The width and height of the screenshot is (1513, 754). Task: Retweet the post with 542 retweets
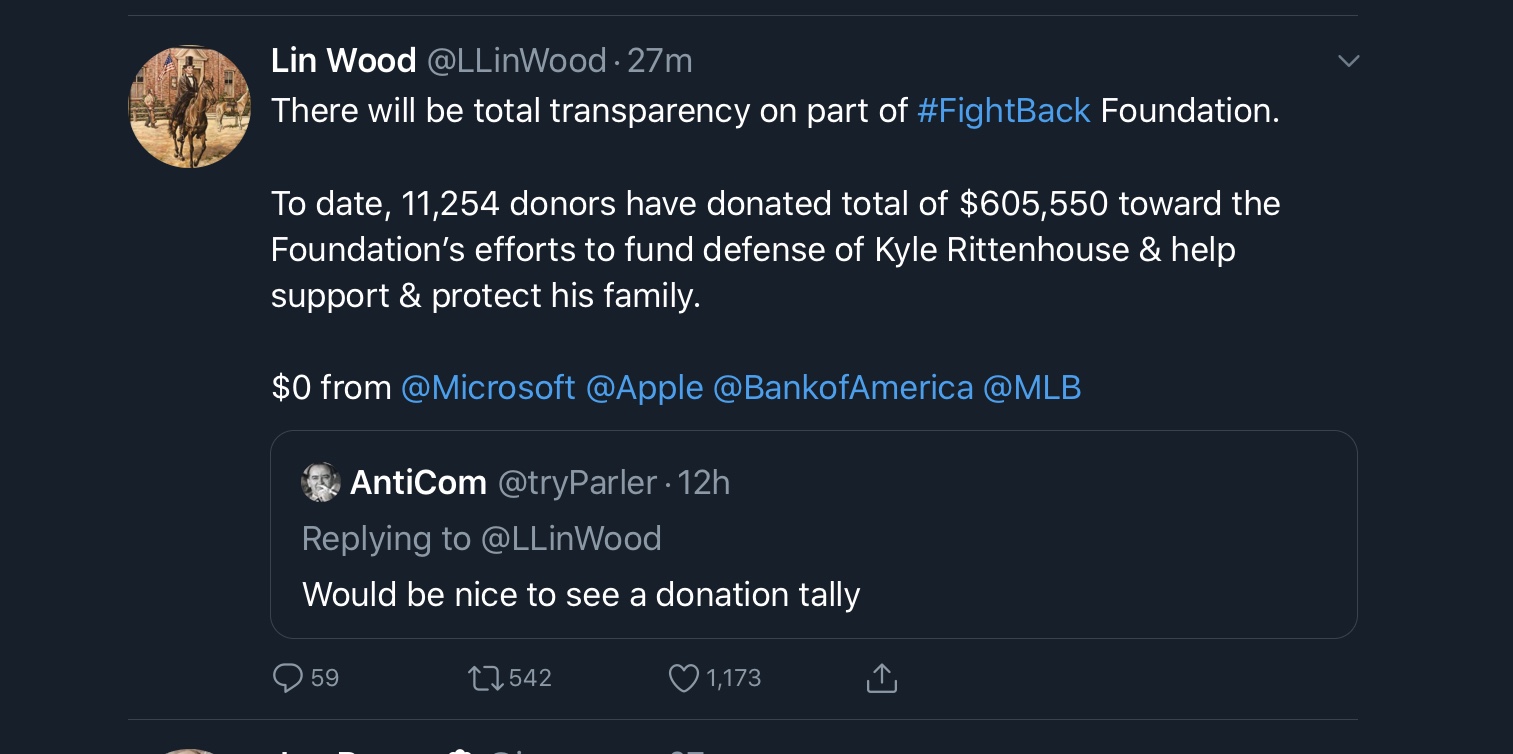(485, 679)
